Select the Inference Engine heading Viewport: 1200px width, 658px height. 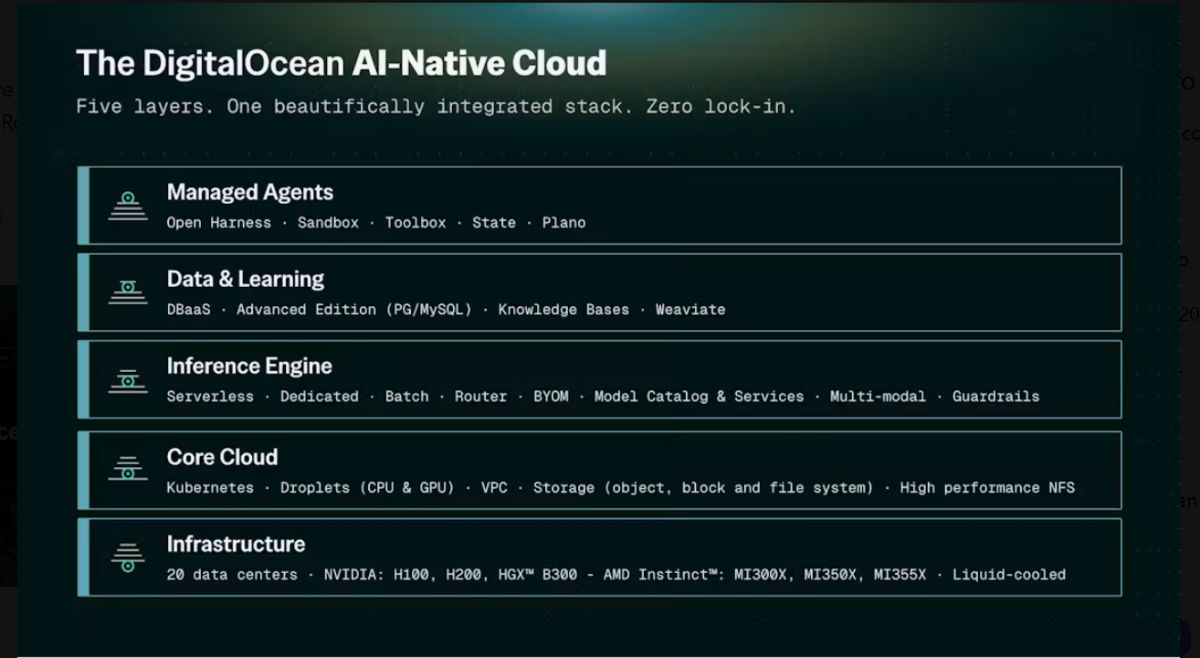point(250,366)
